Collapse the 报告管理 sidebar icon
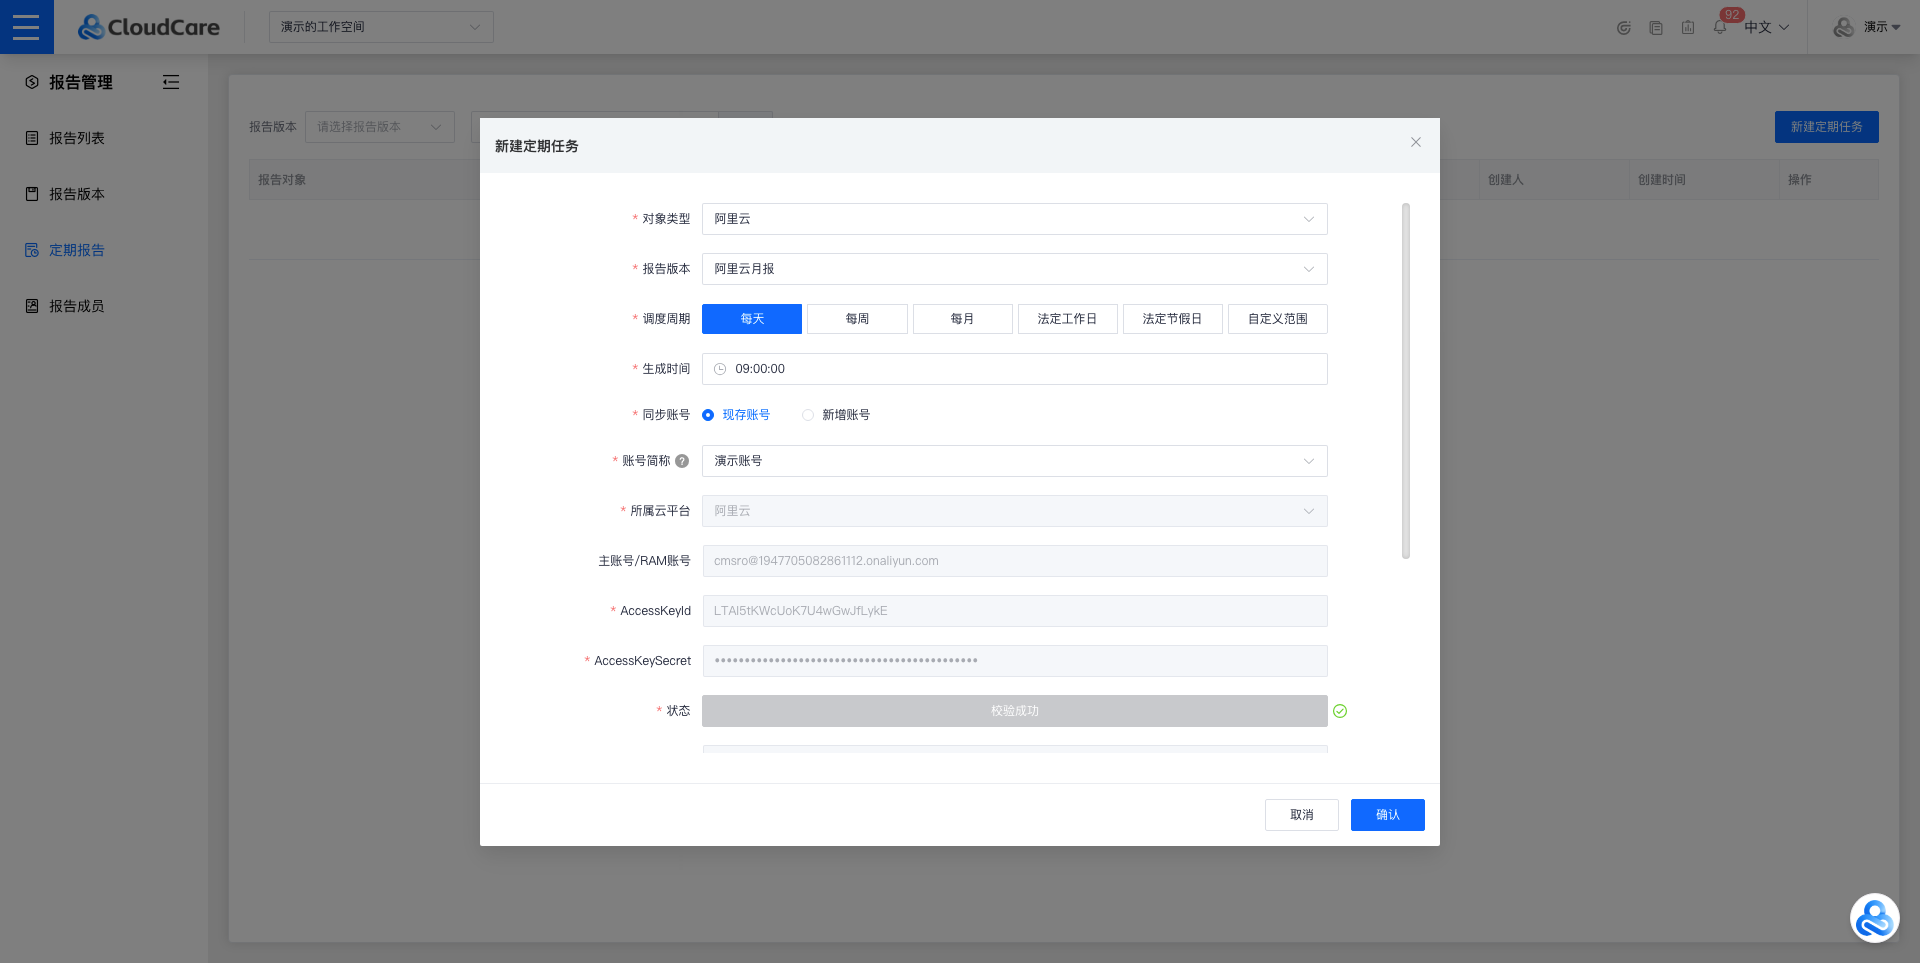The height and width of the screenshot is (963, 1920). coord(171,82)
